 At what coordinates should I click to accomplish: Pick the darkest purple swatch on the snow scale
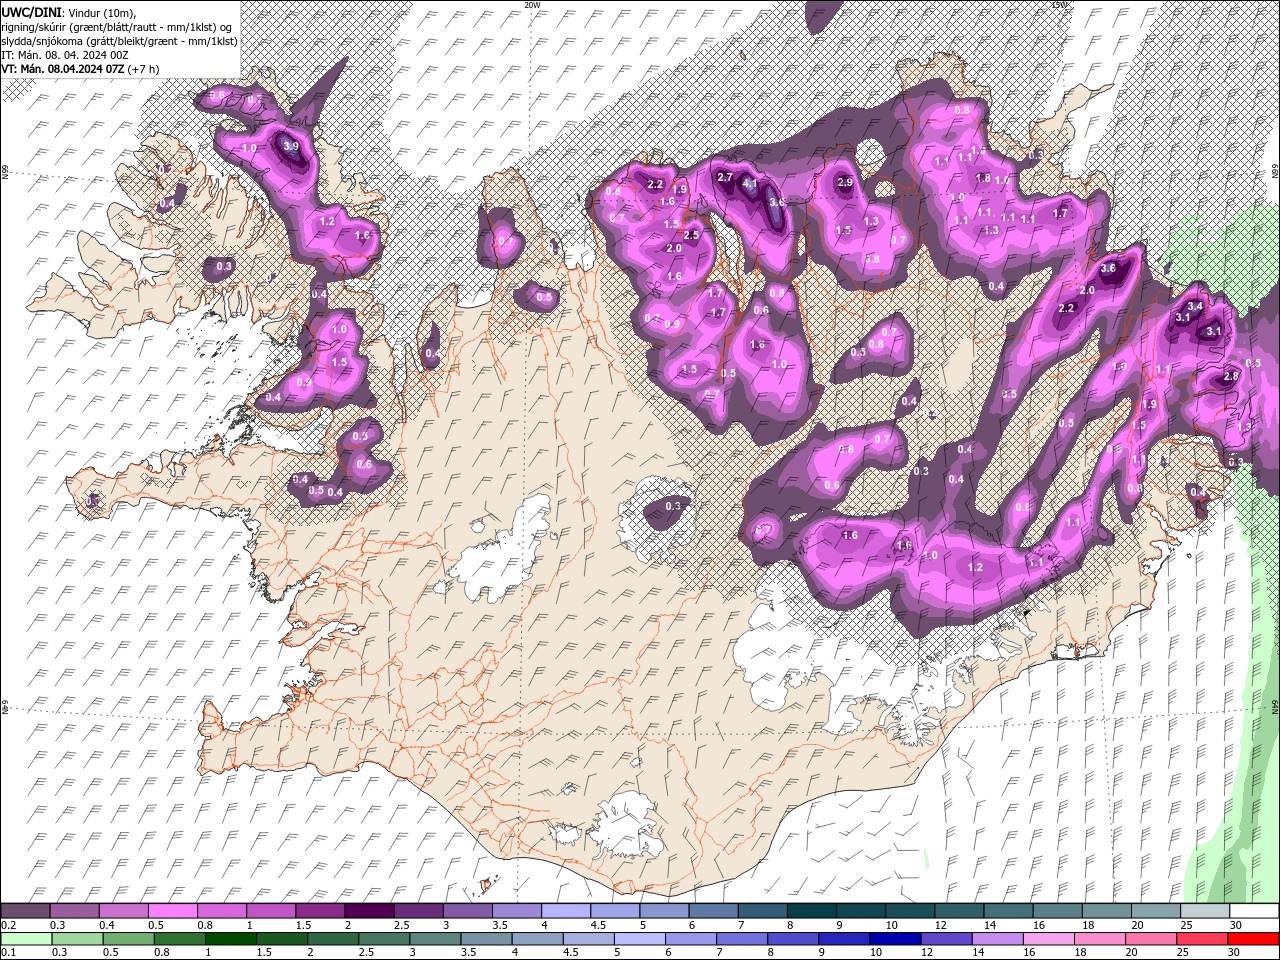tap(368, 911)
